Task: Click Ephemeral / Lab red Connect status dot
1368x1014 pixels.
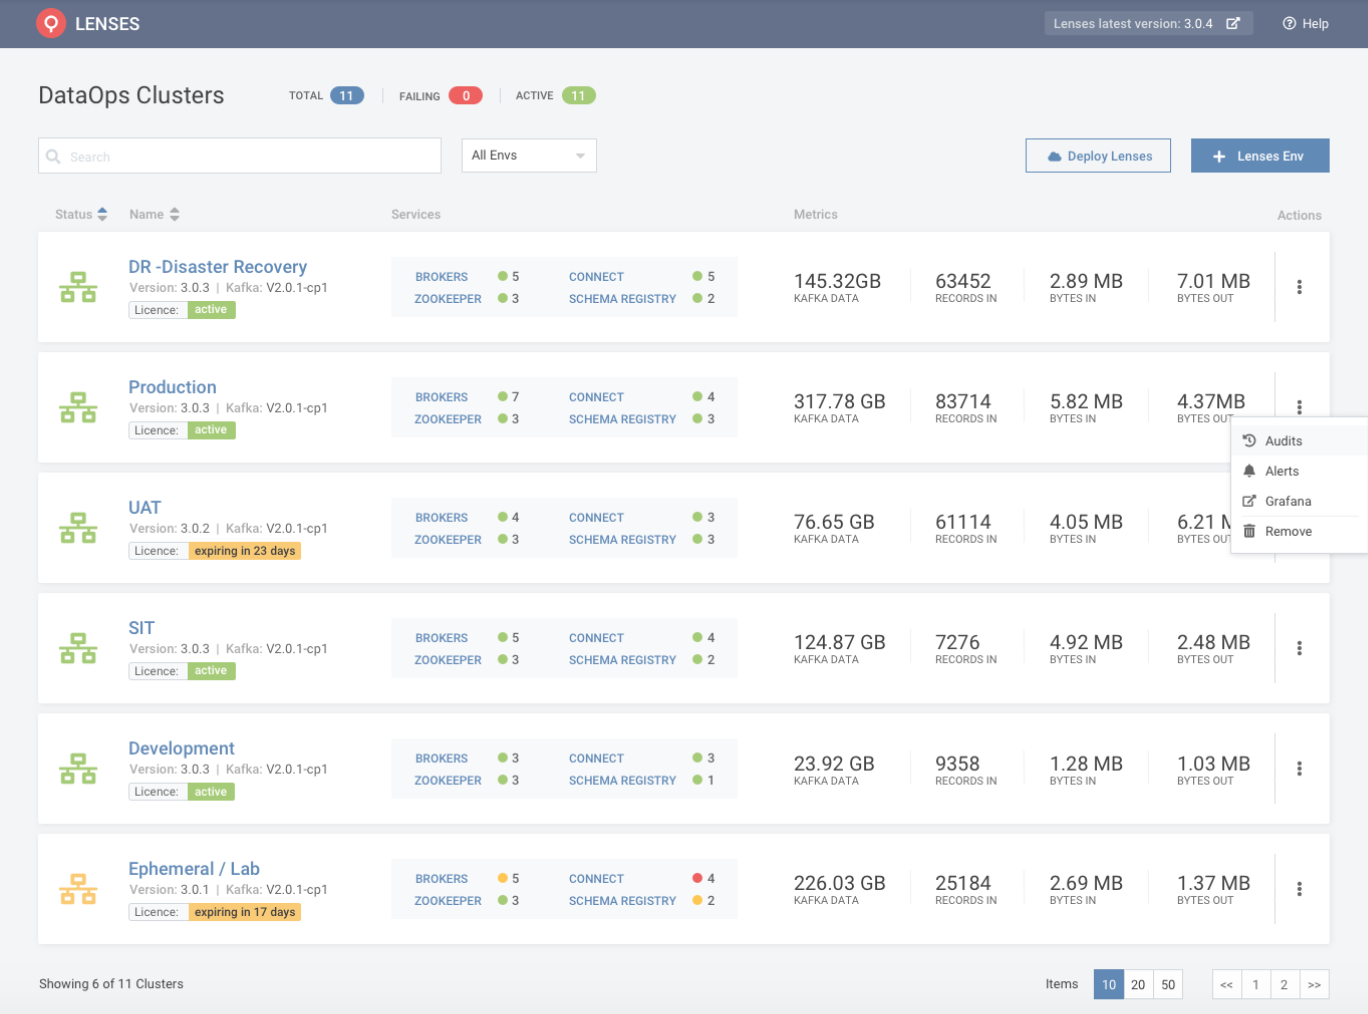Action: pos(697,878)
